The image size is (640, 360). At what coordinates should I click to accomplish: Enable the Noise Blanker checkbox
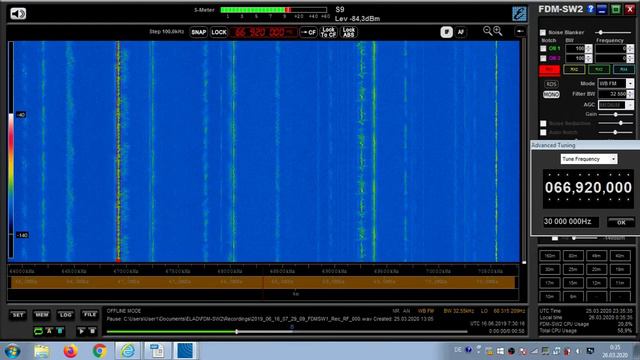point(543,32)
